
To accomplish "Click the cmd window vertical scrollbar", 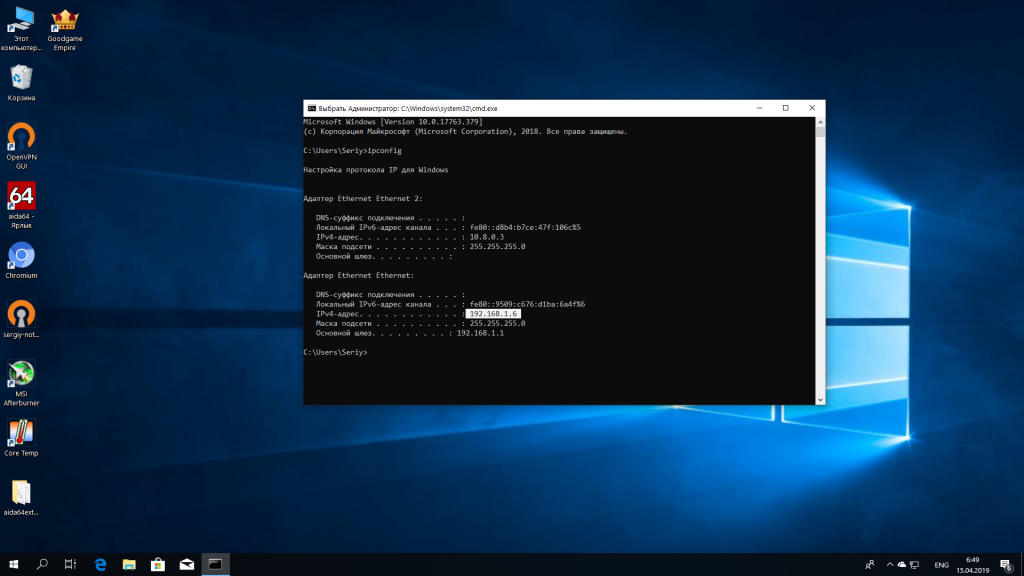I will (x=821, y=260).
